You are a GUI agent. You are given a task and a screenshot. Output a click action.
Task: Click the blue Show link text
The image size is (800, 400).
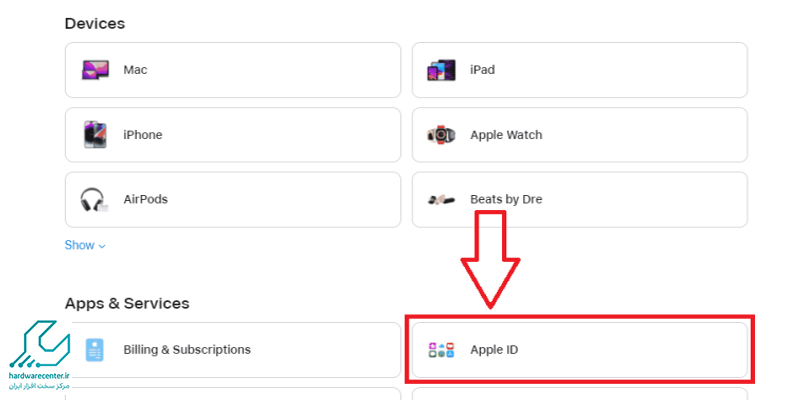pyautogui.click(x=79, y=245)
